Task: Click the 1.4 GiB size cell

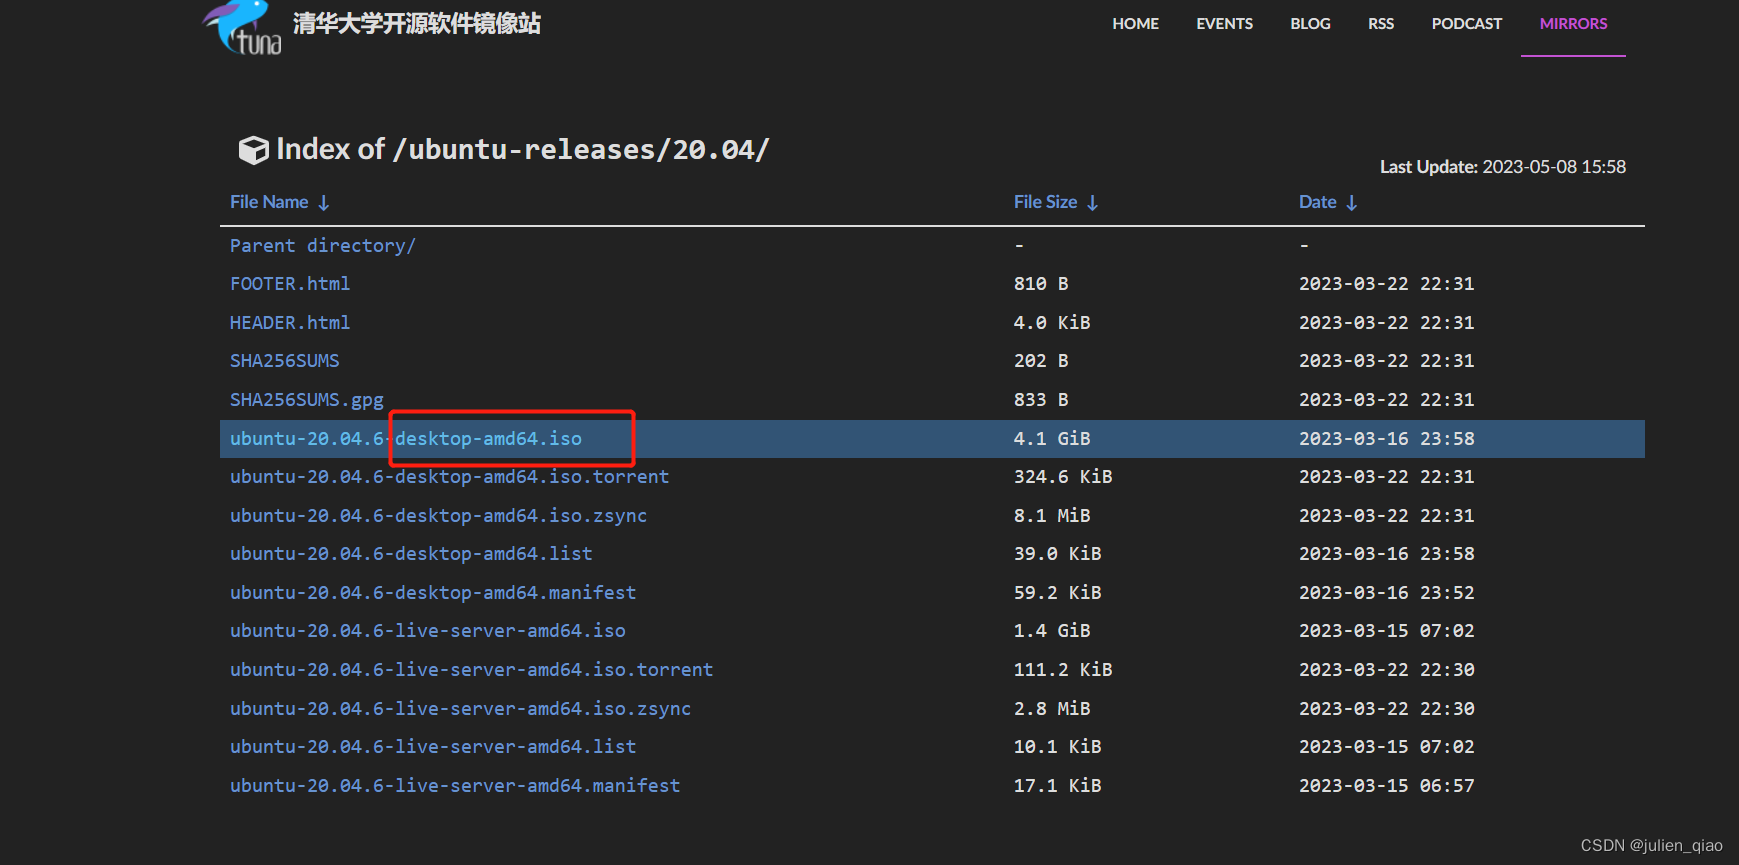Action: pos(1052,631)
